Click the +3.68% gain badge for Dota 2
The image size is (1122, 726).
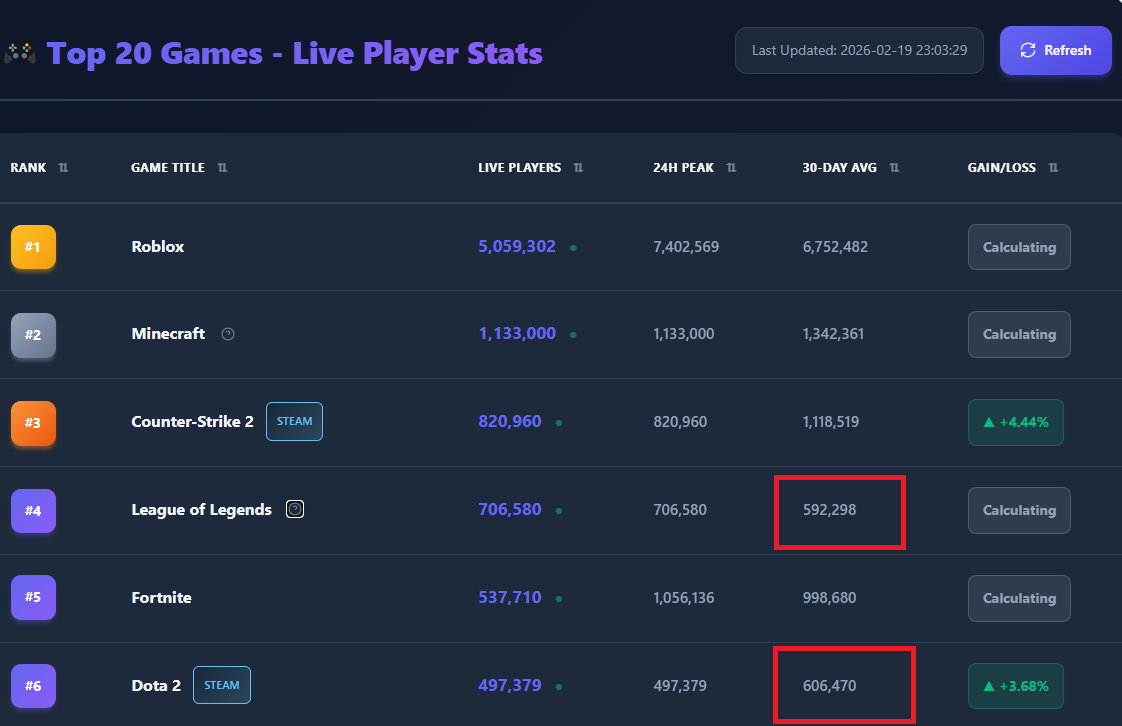pos(1015,686)
